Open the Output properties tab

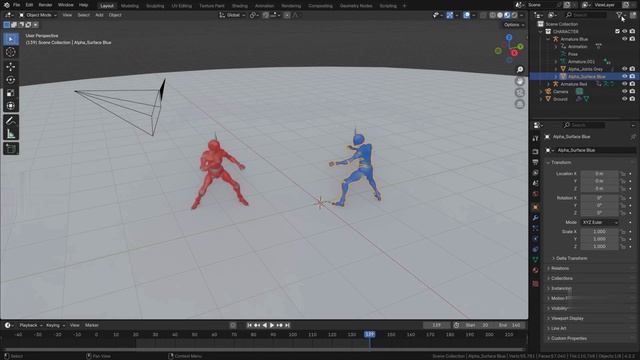coord(536,162)
